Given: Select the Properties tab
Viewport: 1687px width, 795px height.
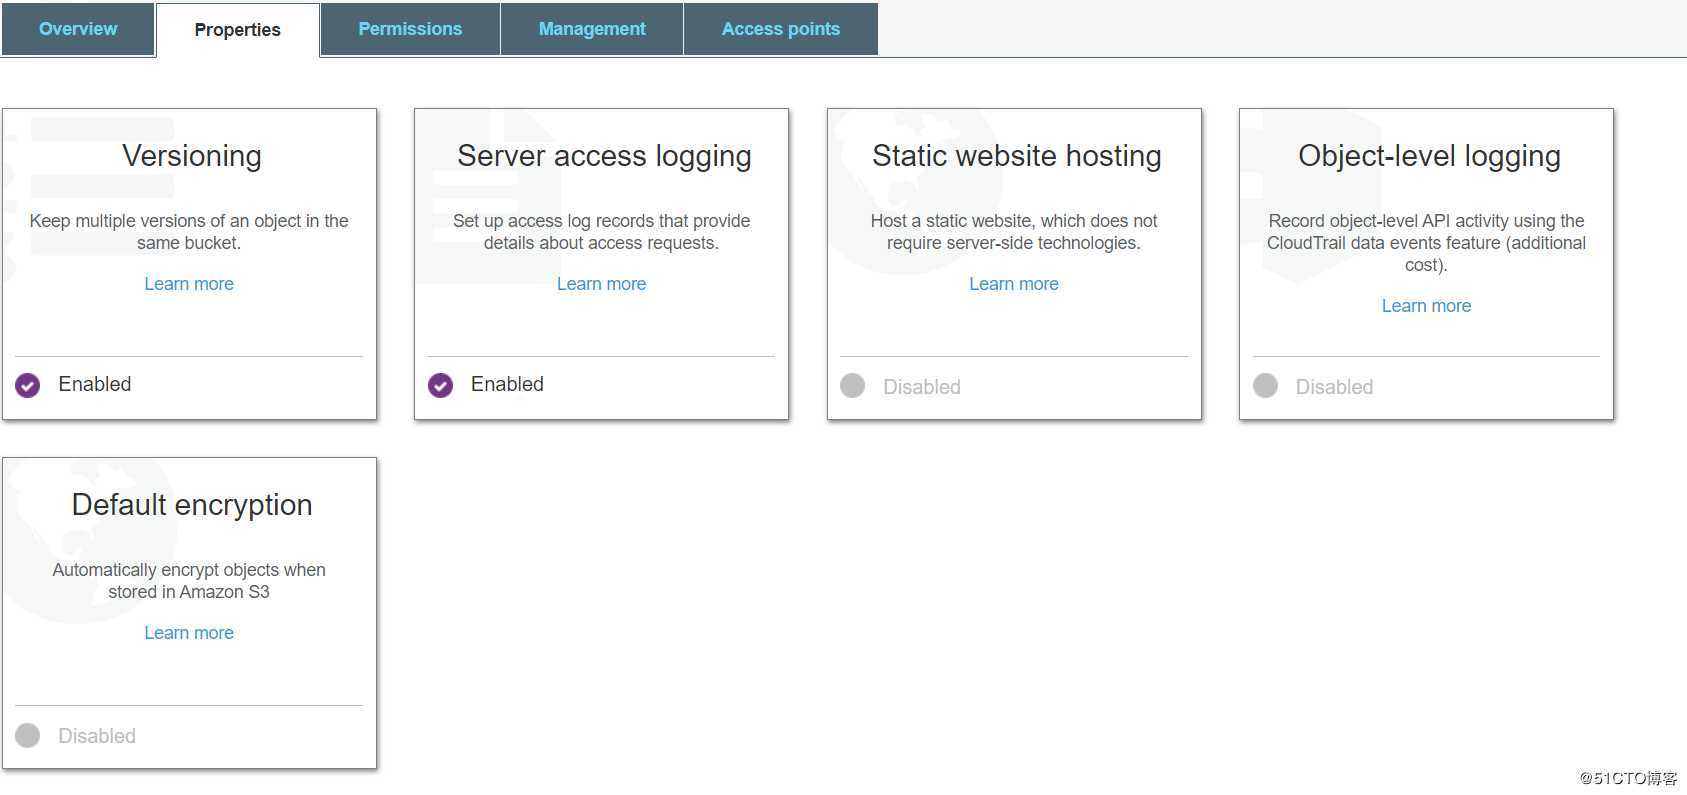Looking at the screenshot, I should [238, 30].
